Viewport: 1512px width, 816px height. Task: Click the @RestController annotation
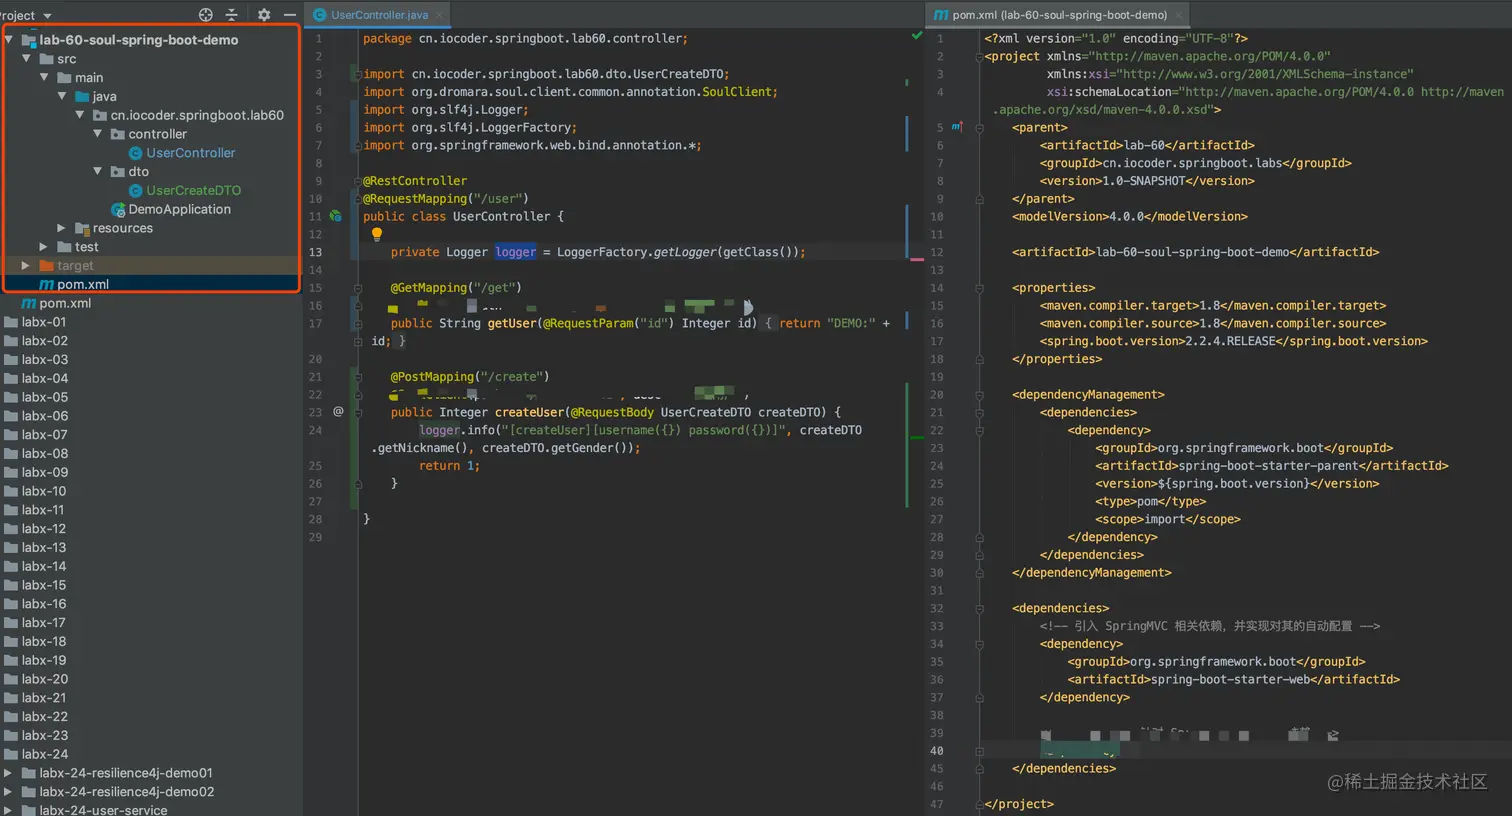point(415,181)
